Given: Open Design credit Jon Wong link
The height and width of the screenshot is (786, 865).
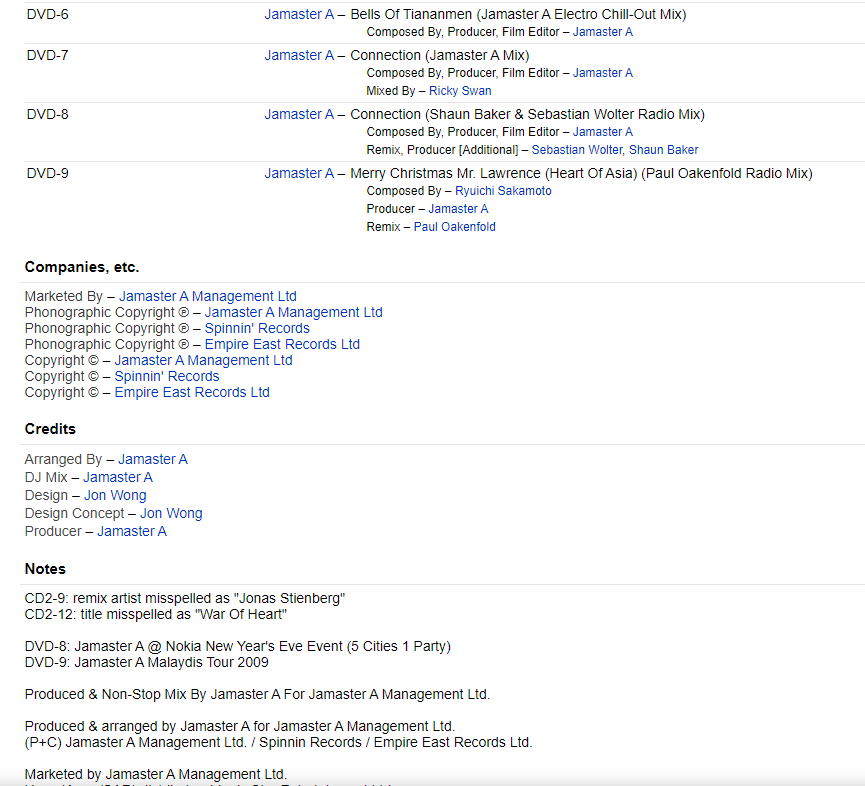Looking at the screenshot, I should point(115,495).
